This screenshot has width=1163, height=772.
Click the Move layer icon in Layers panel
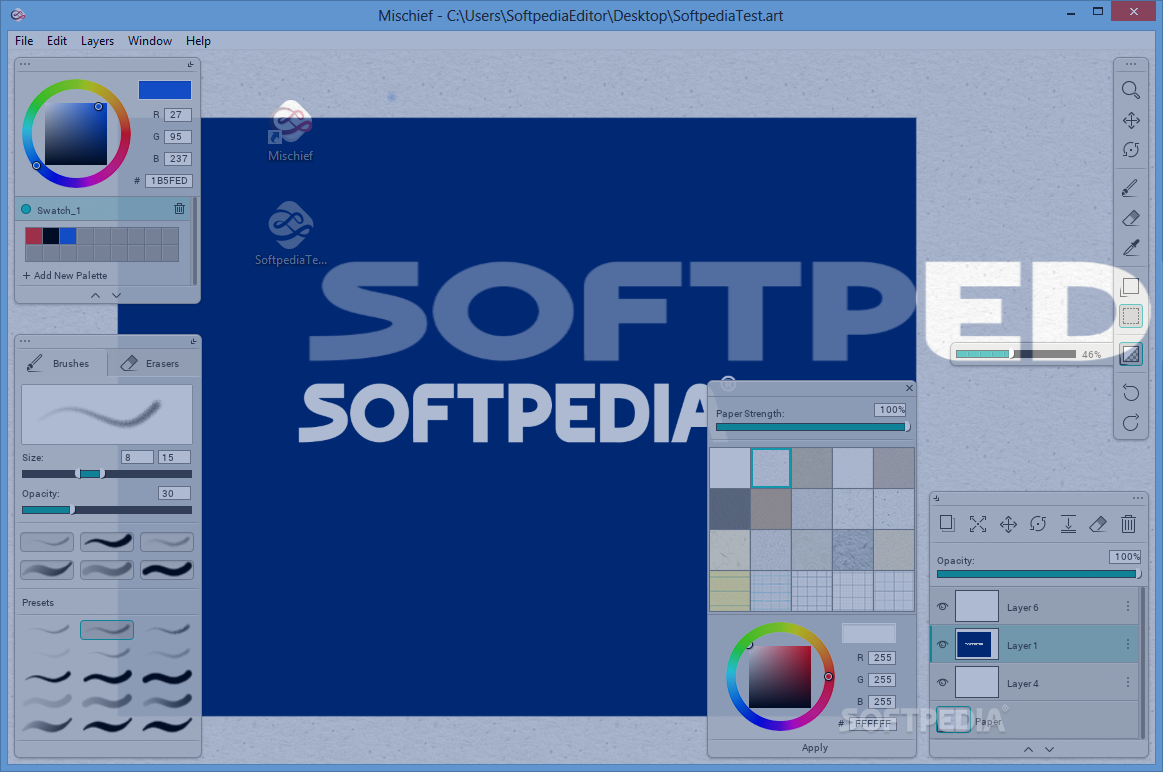coord(1008,524)
